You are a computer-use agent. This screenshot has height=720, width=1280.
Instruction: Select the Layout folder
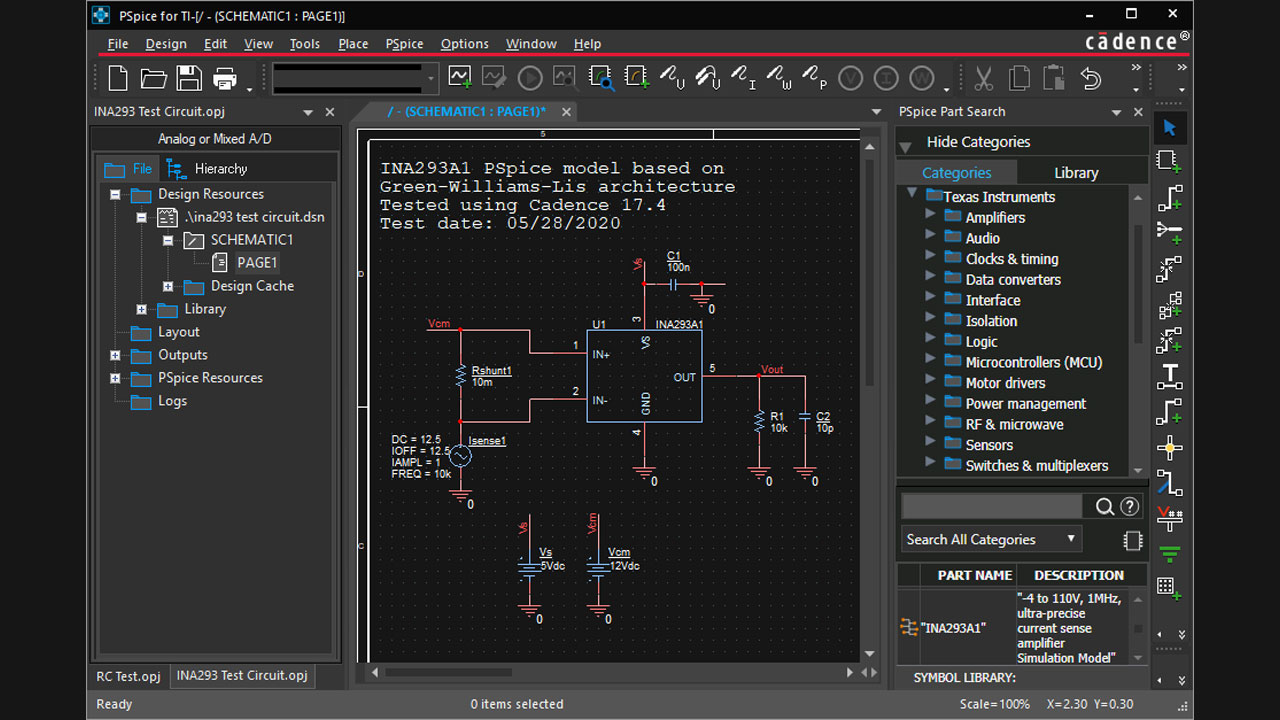179,332
